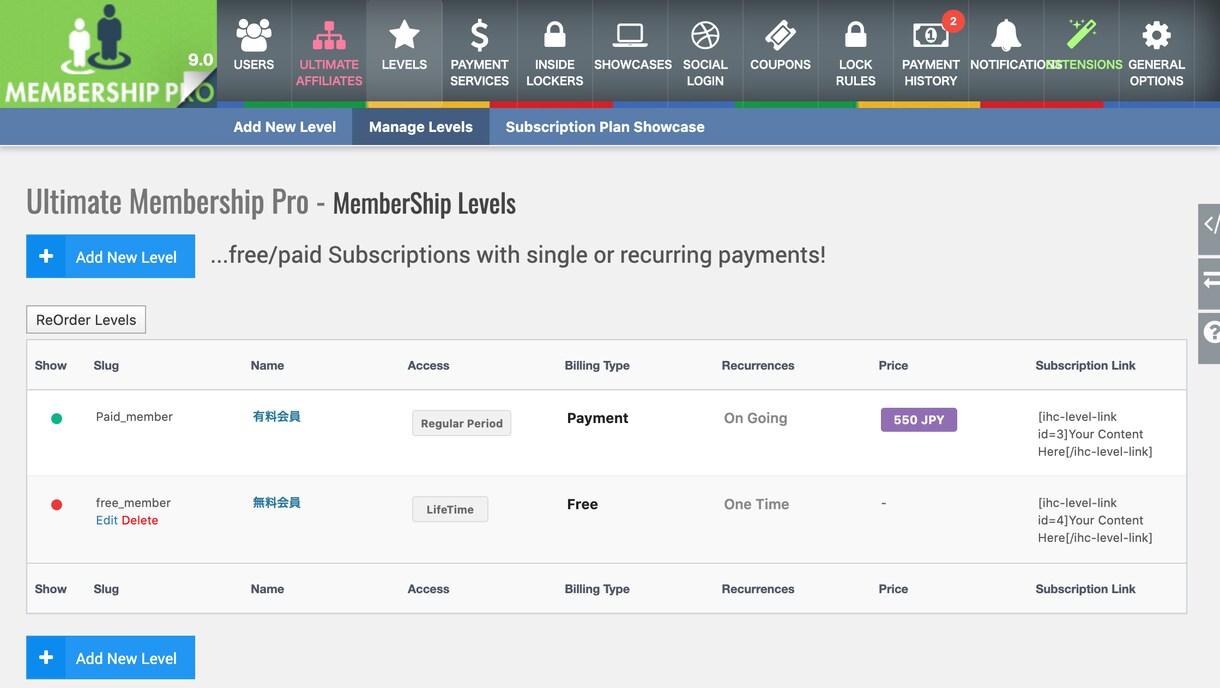This screenshot has width=1220, height=688.
Task: Open the 有料会員 level name link
Action: (x=277, y=417)
